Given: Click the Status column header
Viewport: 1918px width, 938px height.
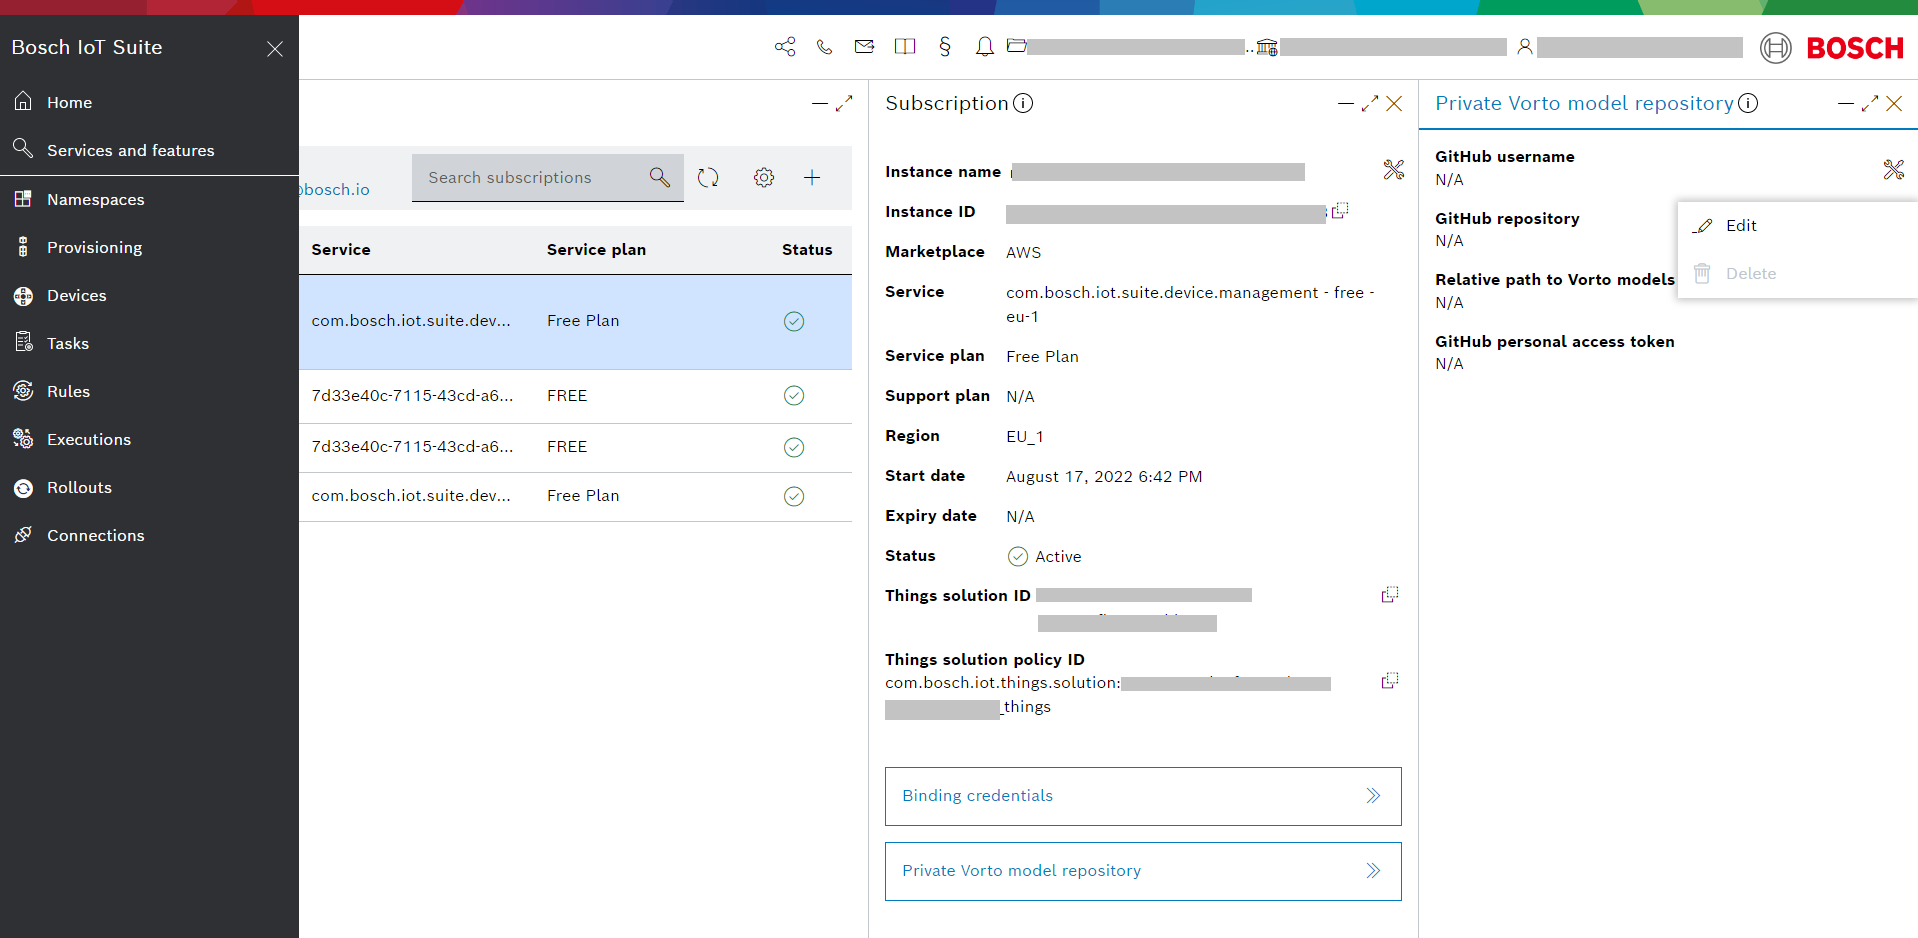Looking at the screenshot, I should click(x=807, y=250).
